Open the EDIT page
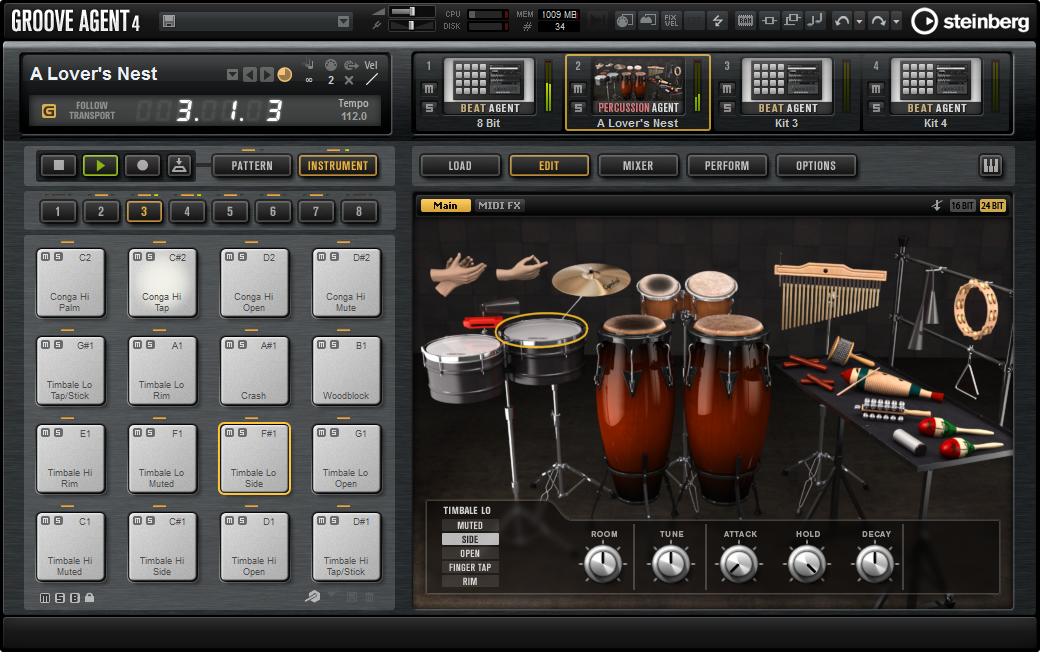 [549, 166]
